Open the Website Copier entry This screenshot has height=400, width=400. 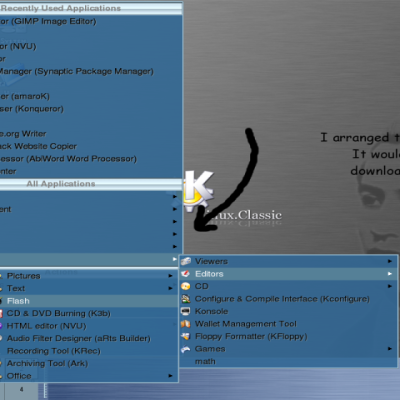pos(91,146)
